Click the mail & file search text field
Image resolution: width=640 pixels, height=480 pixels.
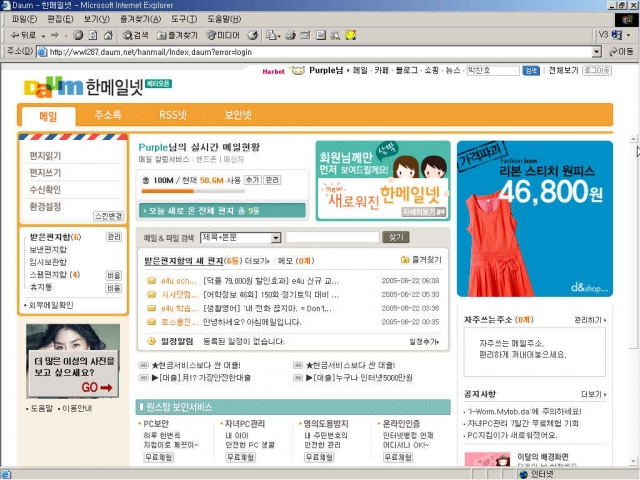(x=332, y=237)
